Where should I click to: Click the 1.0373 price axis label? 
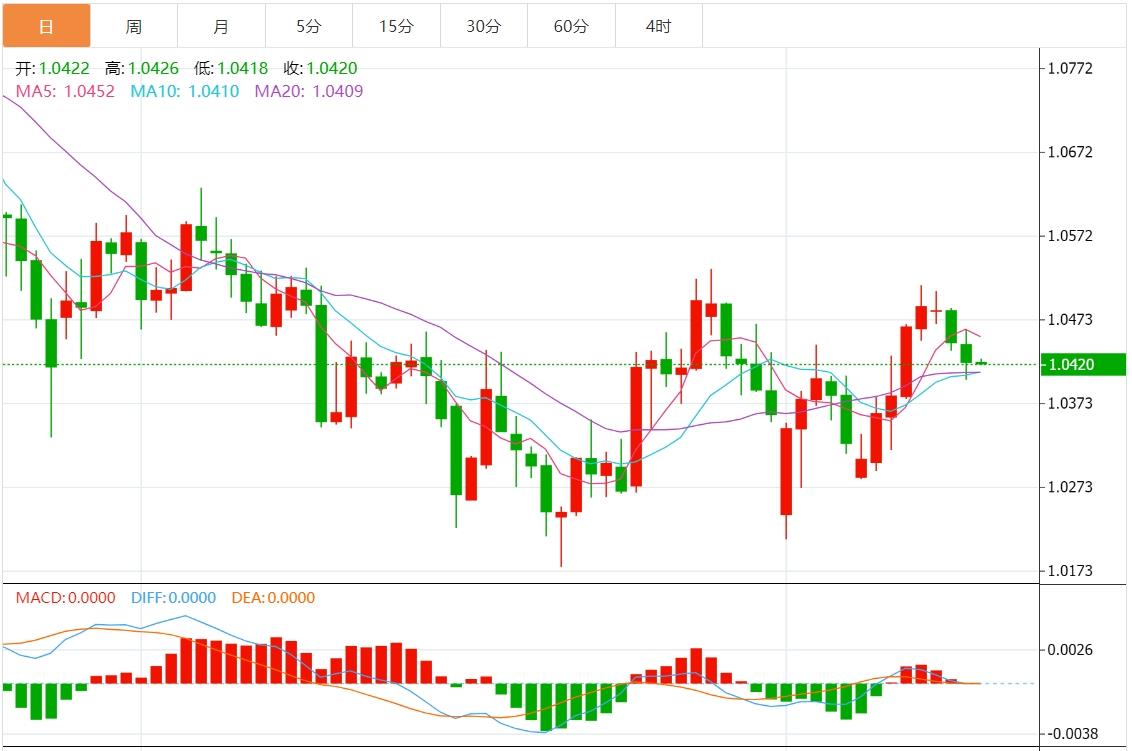coord(1071,403)
